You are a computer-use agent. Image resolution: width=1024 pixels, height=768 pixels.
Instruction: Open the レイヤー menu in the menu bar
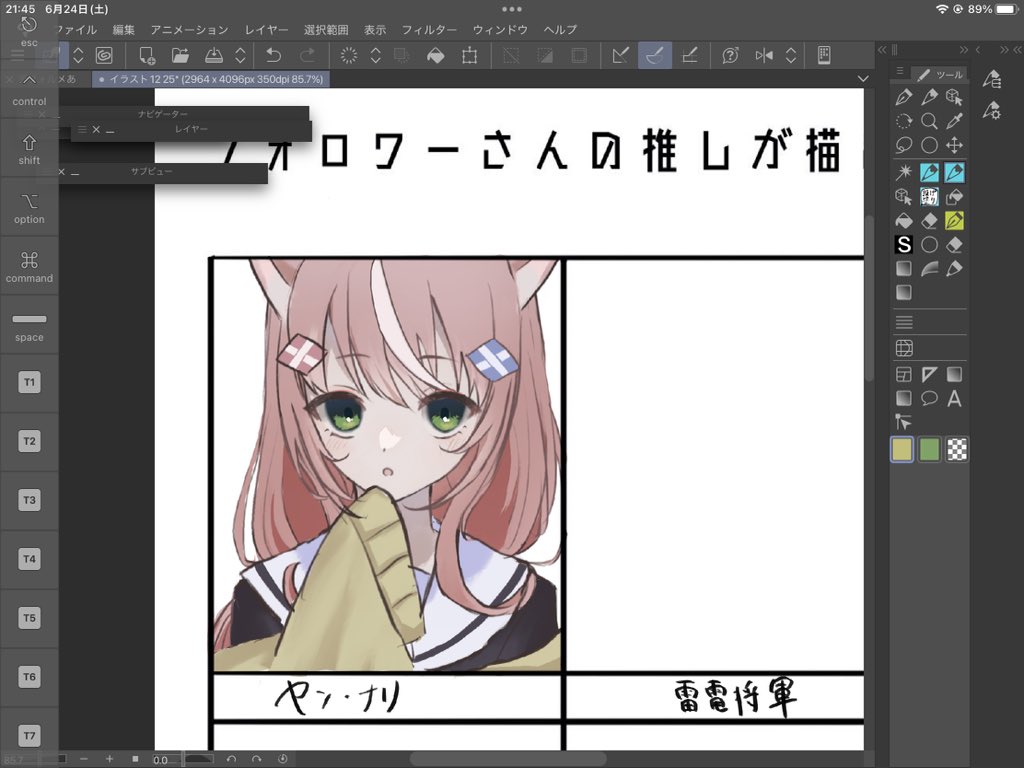[266, 30]
